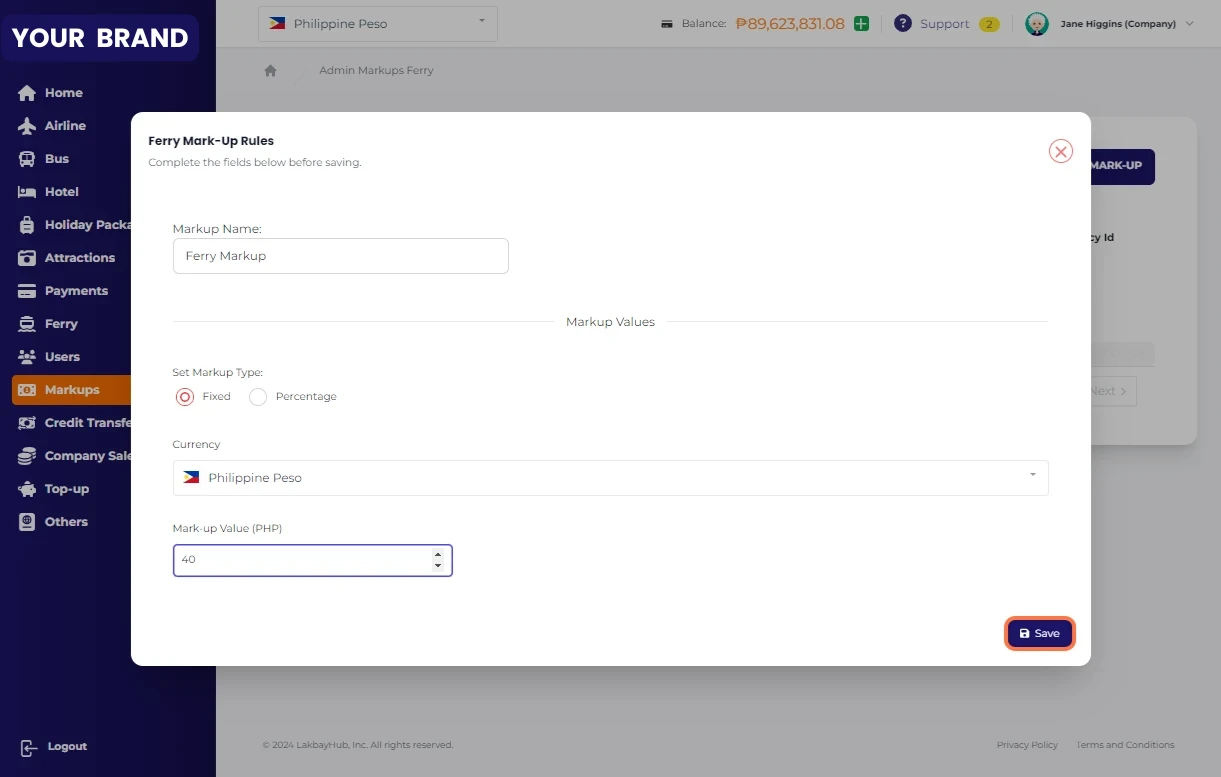
Task: Click the Support question mark icon
Action: 903,24
